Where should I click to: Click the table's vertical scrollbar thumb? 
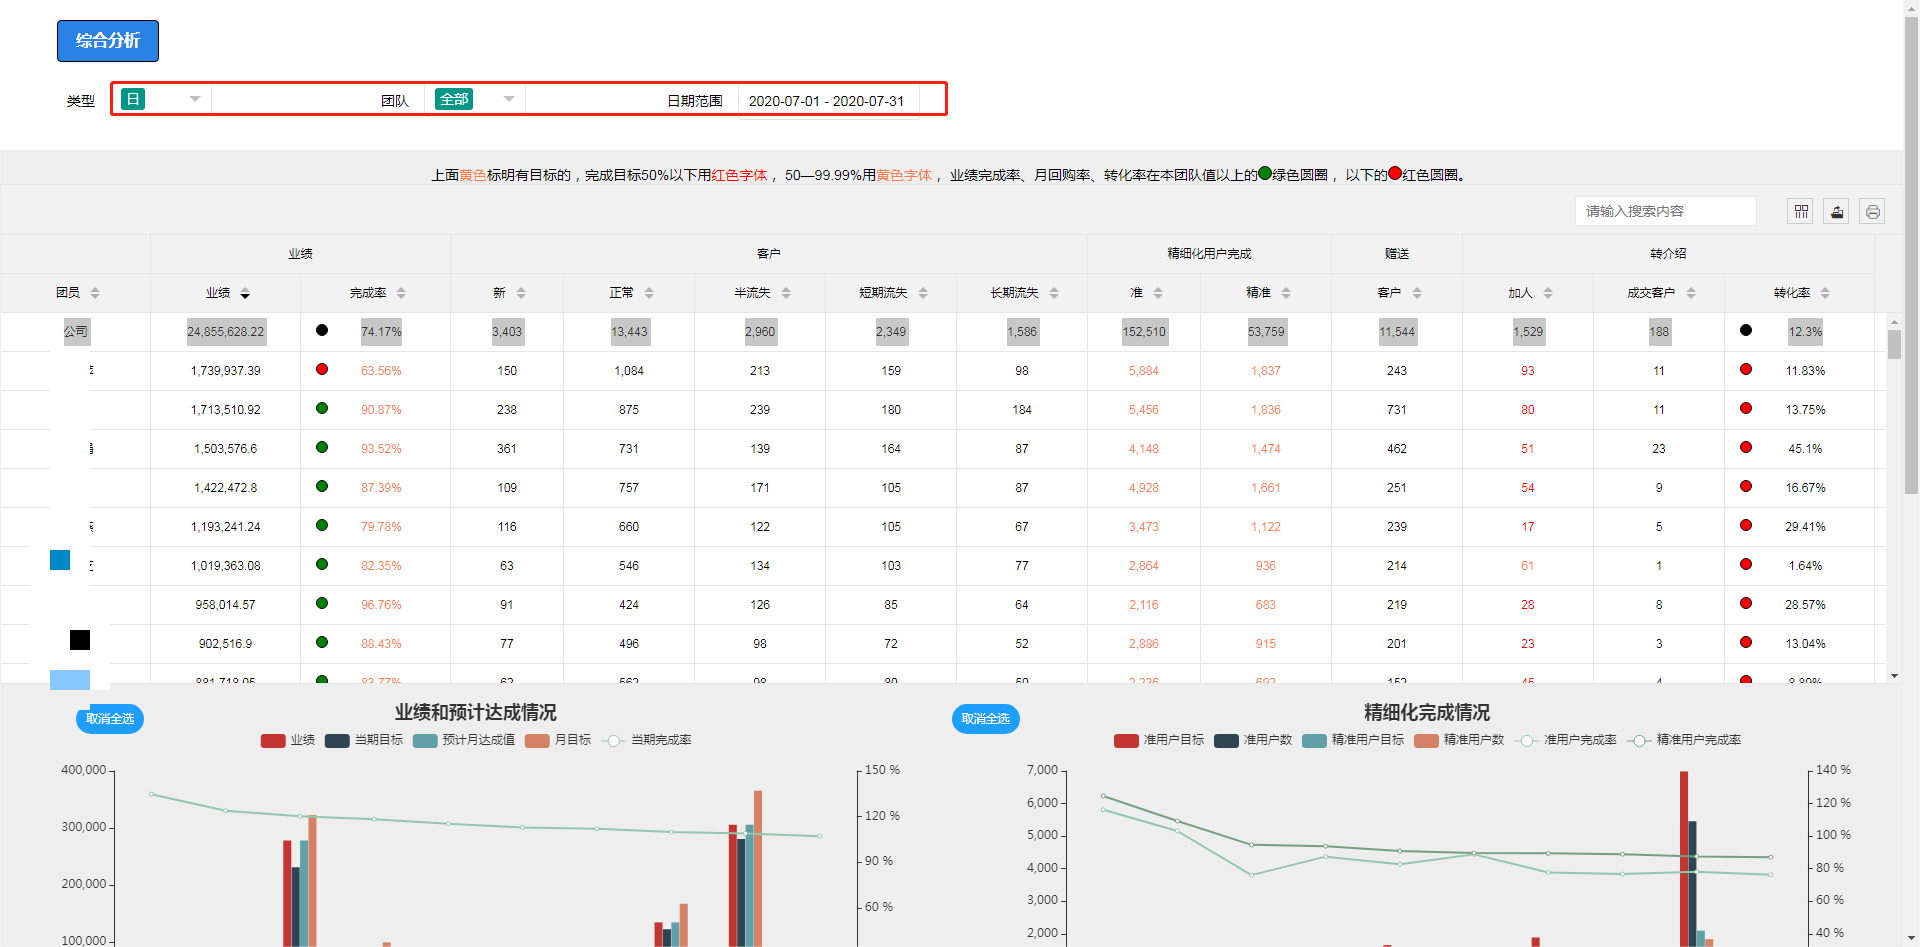(1894, 343)
